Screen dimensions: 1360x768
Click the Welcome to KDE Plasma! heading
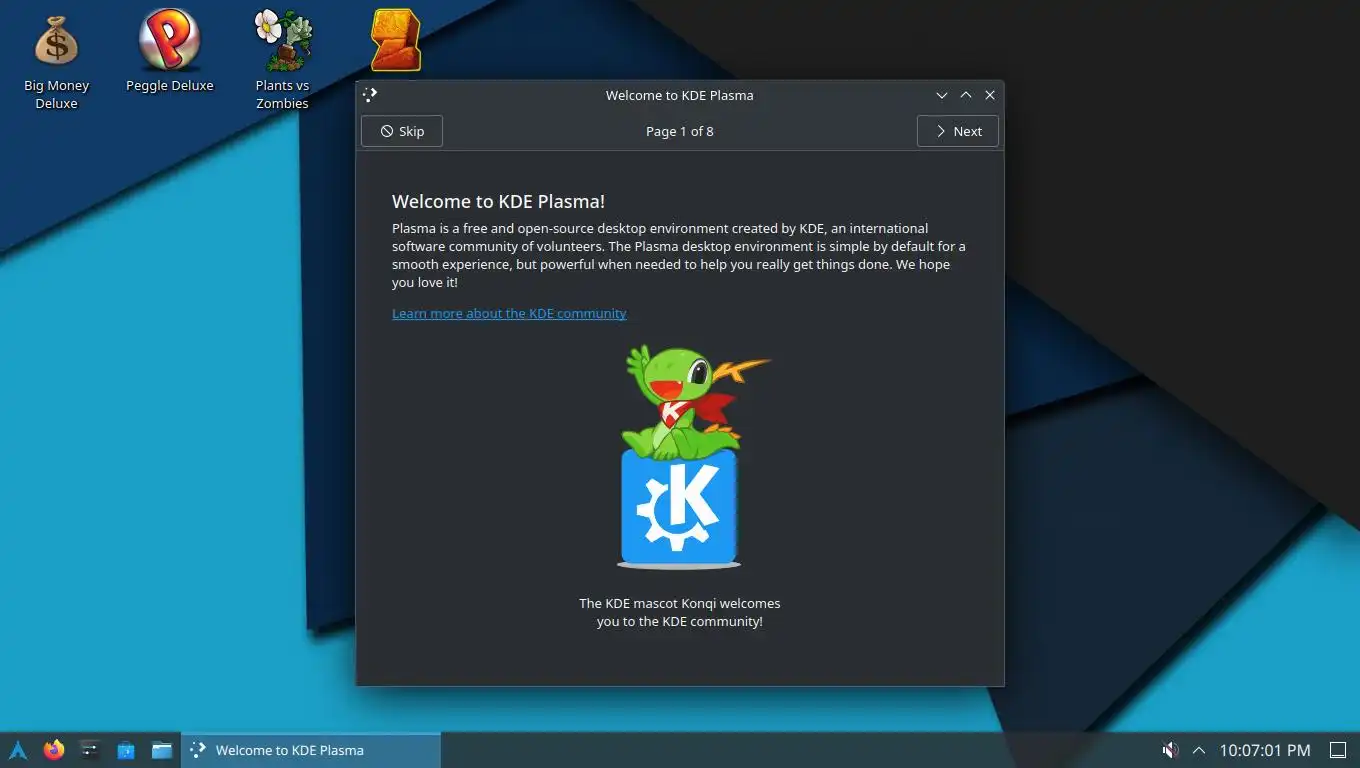pos(498,202)
